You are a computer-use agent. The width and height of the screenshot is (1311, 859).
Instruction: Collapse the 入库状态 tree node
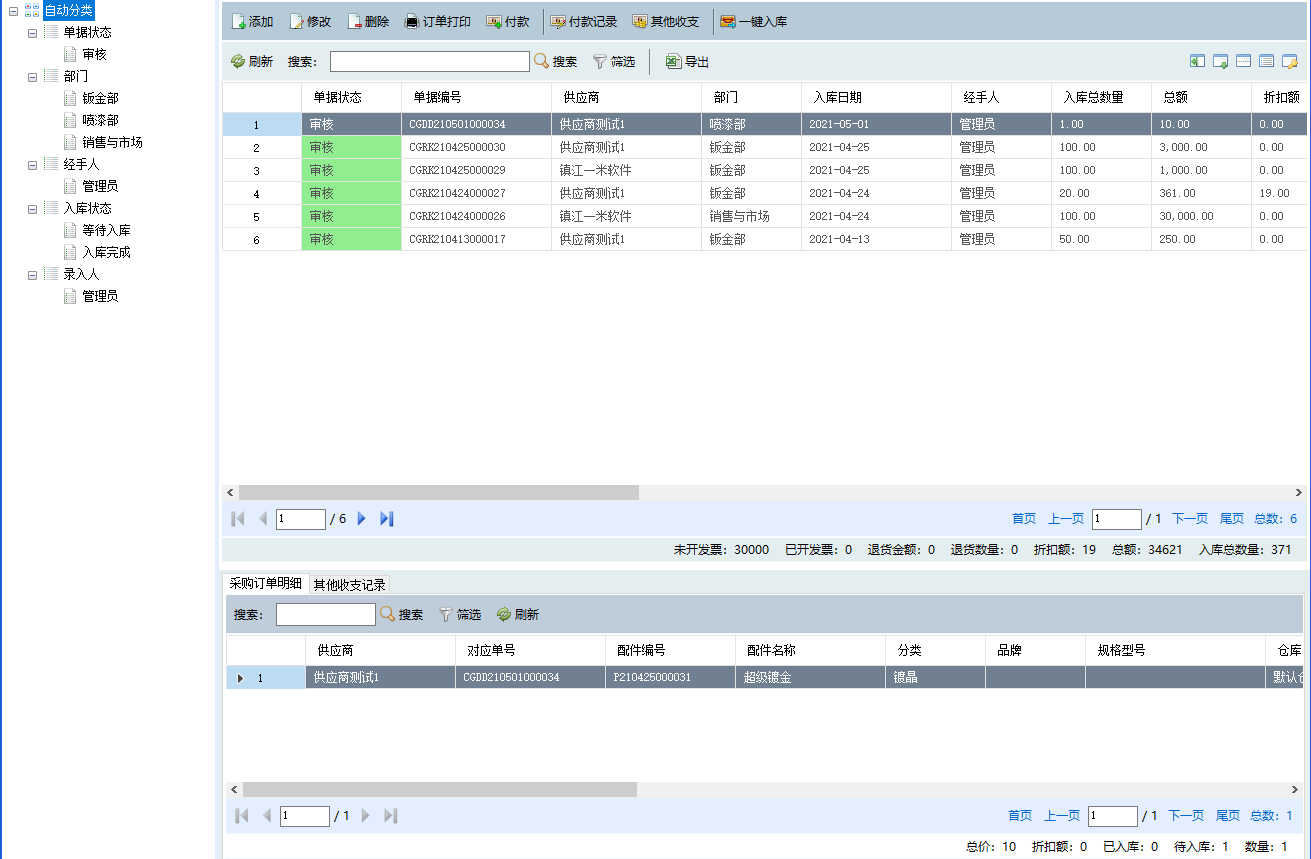tap(33, 209)
